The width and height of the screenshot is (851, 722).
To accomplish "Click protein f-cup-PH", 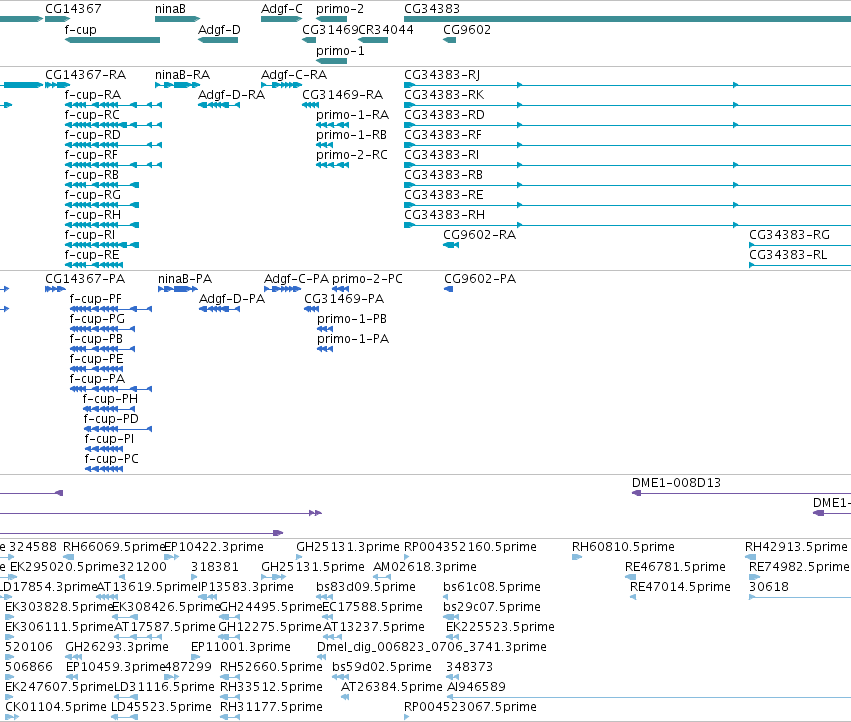I will 110,398.
